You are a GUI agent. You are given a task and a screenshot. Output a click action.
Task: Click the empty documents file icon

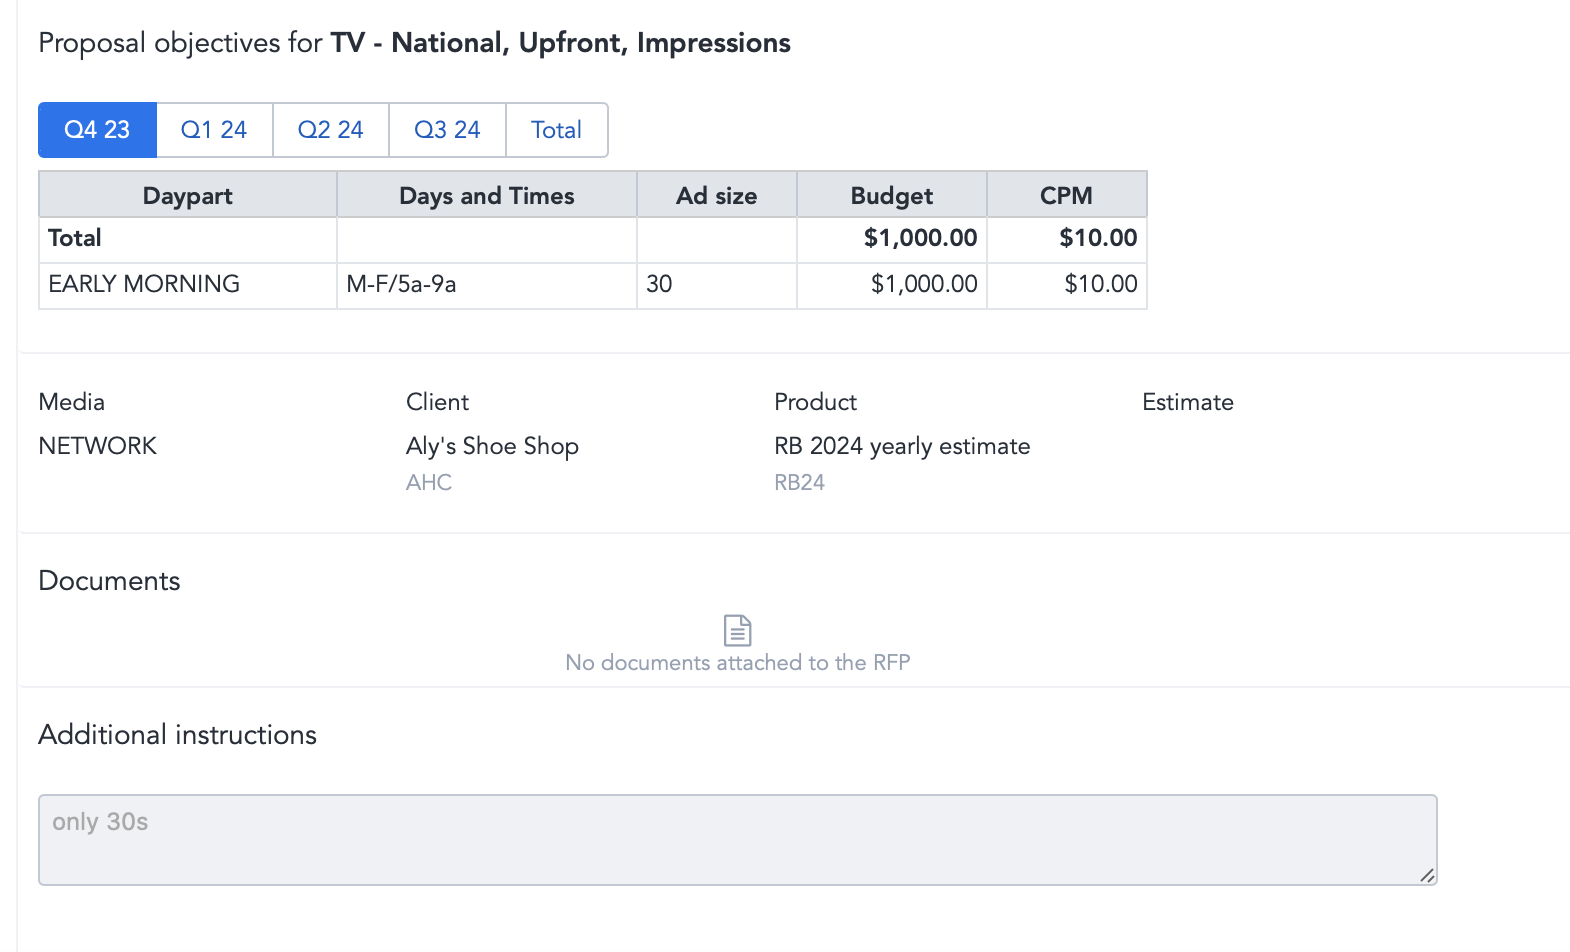point(737,630)
